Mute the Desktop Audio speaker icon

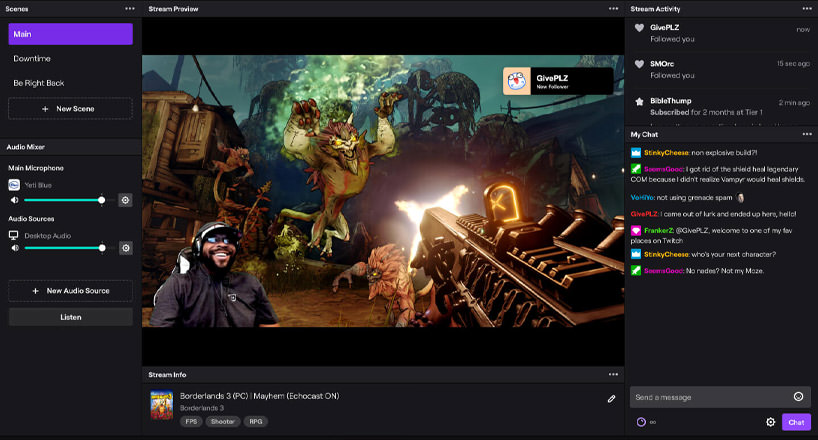(x=15, y=248)
